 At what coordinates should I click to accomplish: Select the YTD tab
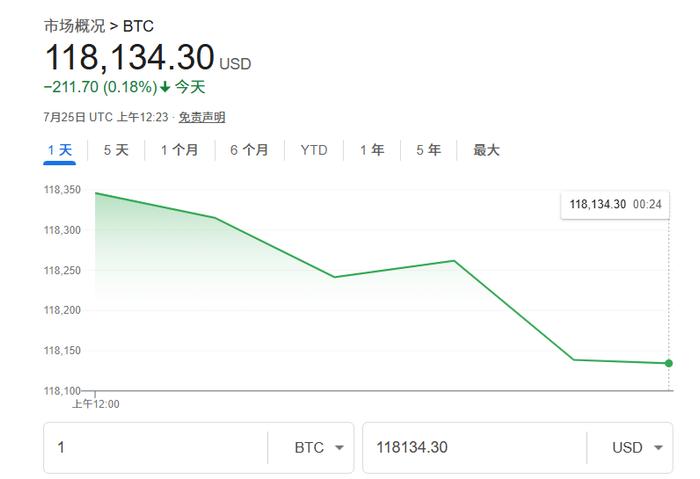tap(314, 150)
